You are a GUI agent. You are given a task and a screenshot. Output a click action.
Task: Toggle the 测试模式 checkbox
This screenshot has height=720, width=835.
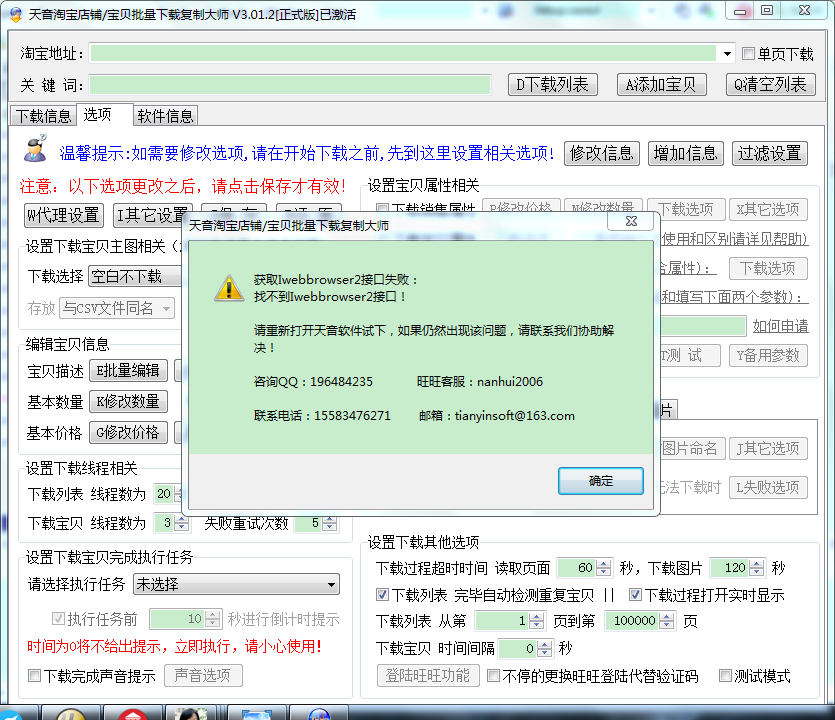(x=725, y=676)
